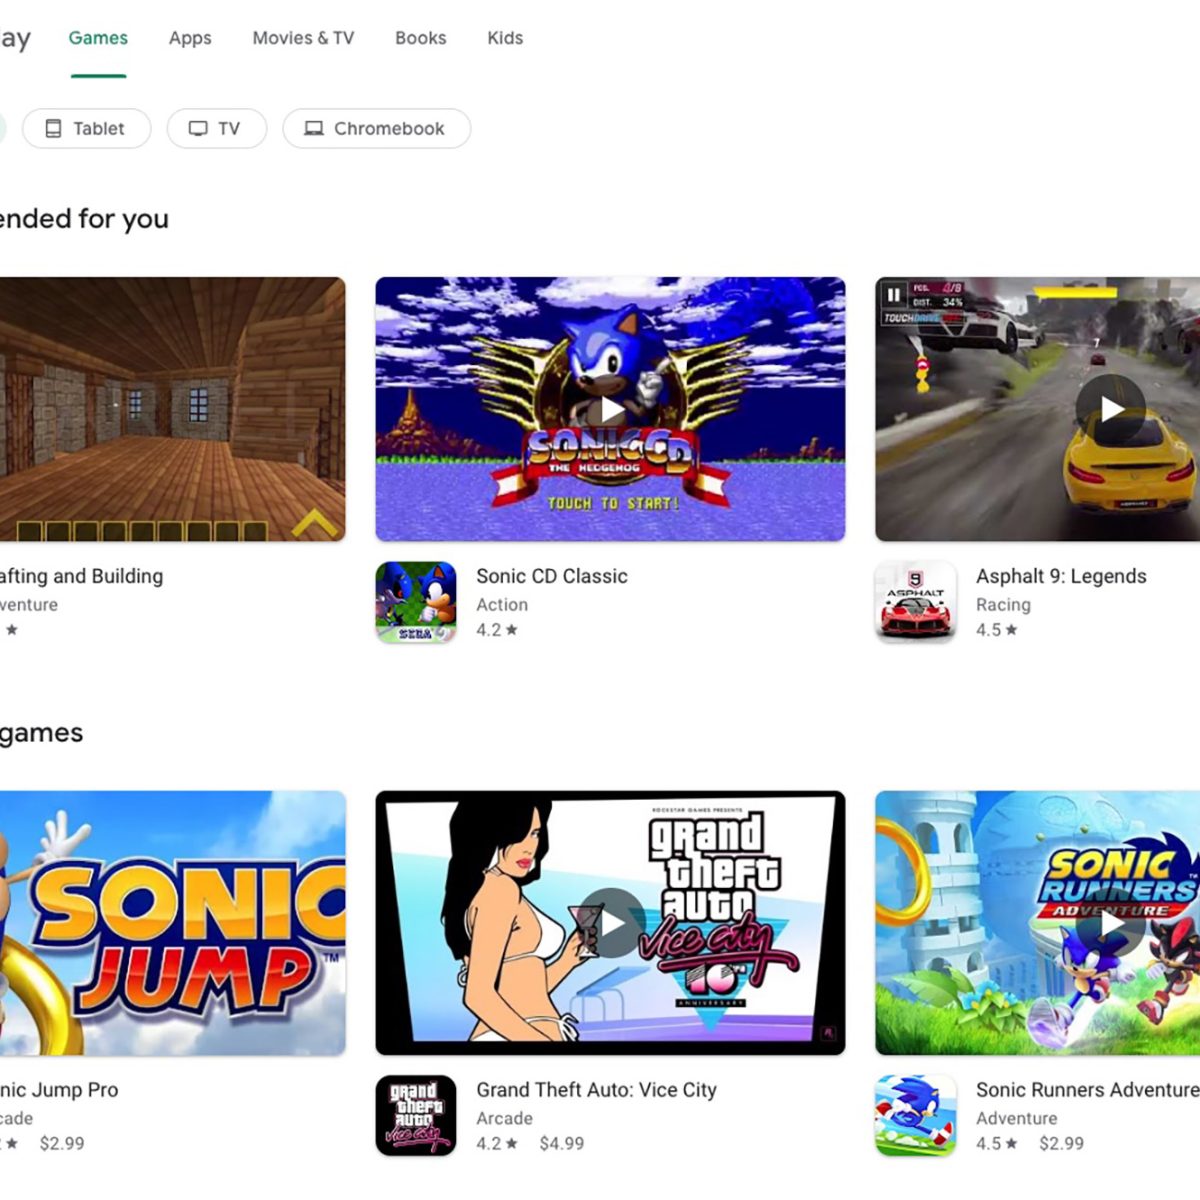Image resolution: width=1200 pixels, height=1200 pixels.
Task: Open the Sonic Jump Pro banner thumbnail
Action: [x=172, y=923]
